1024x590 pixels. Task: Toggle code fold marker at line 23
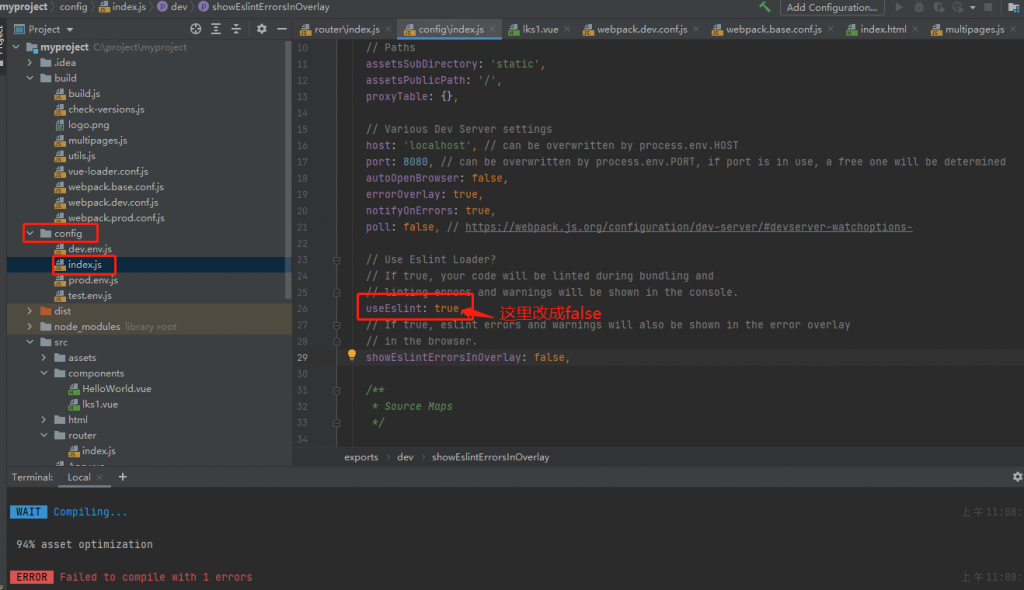[336, 260]
